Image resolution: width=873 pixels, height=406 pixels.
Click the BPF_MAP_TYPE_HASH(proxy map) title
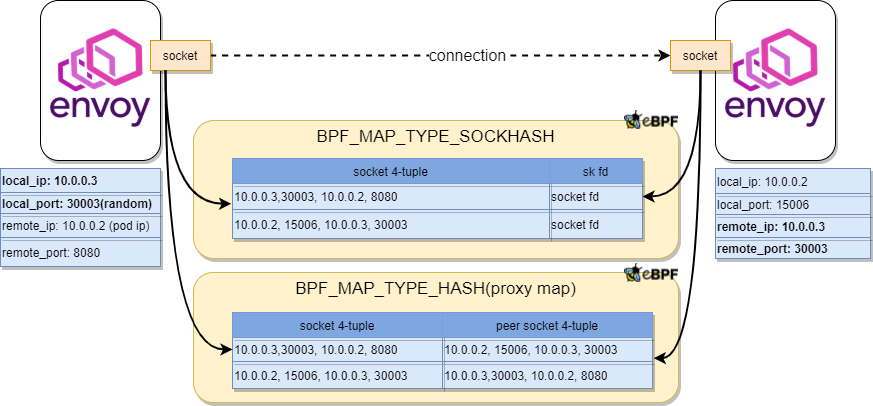coord(435,290)
